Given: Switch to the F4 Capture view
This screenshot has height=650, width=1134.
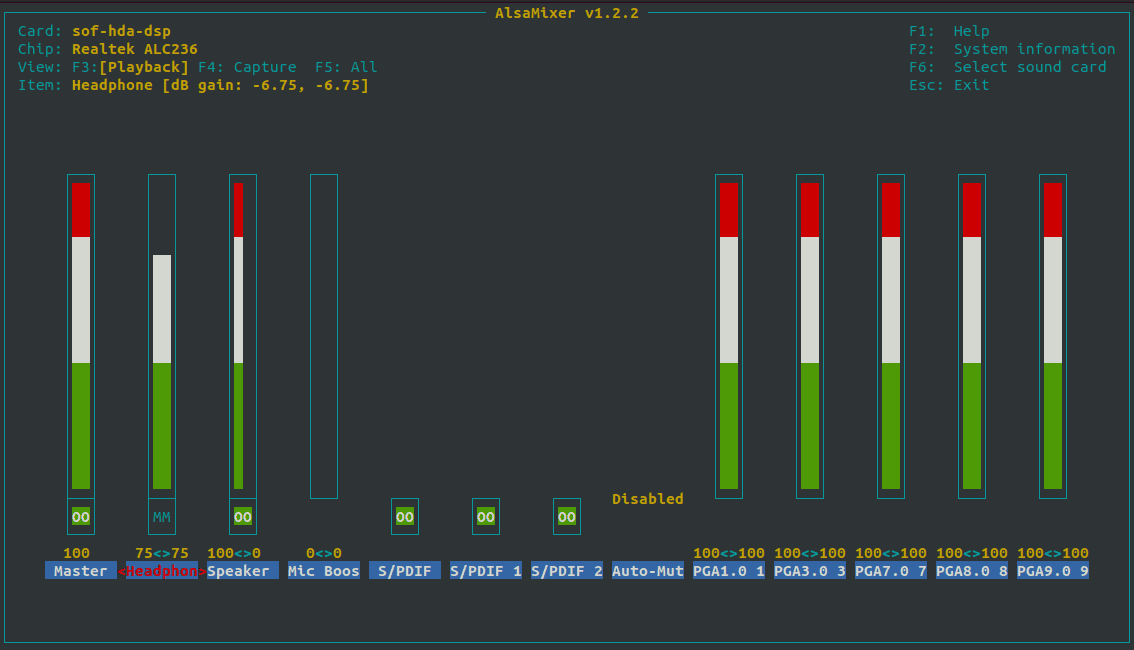Looking at the screenshot, I should coord(247,67).
